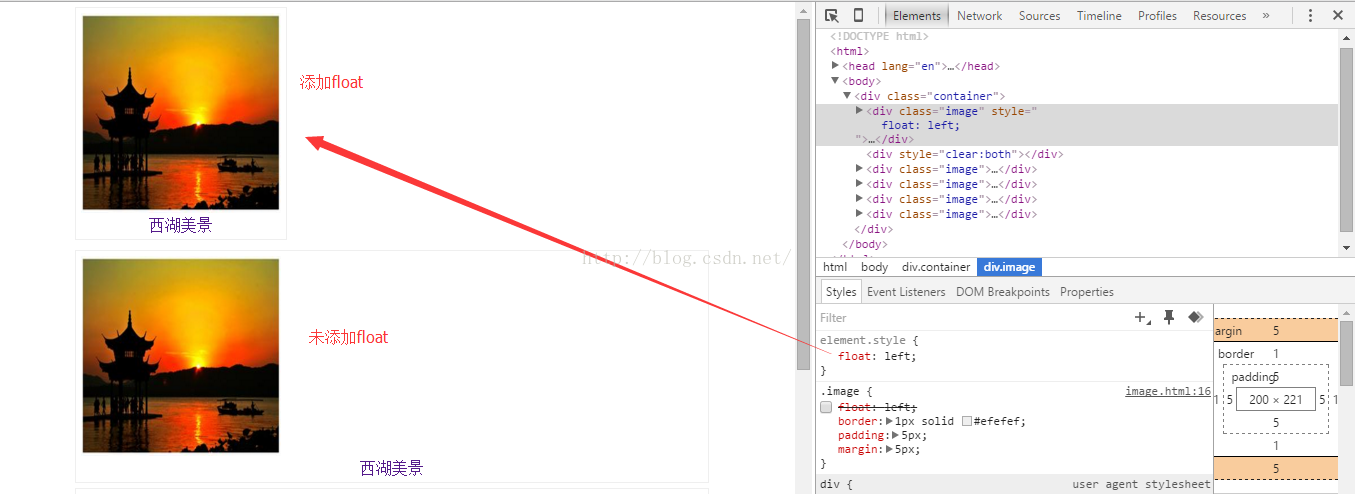Open the Sources tab
This screenshot has height=494, width=1355.
click(1039, 15)
